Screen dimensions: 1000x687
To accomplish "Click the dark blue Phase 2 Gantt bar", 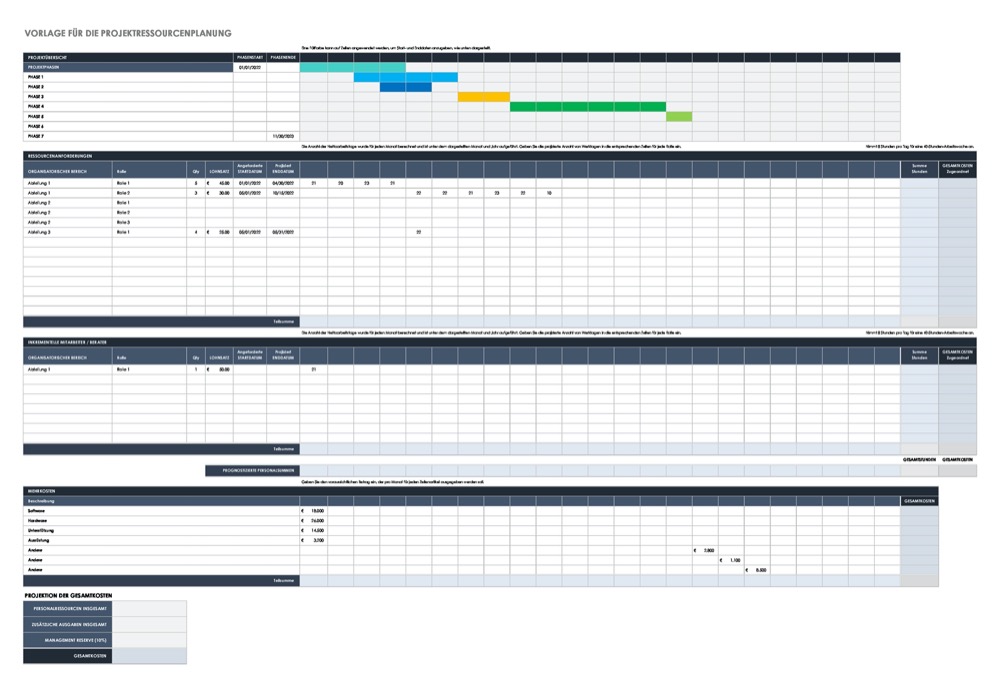I will point(406,87).
